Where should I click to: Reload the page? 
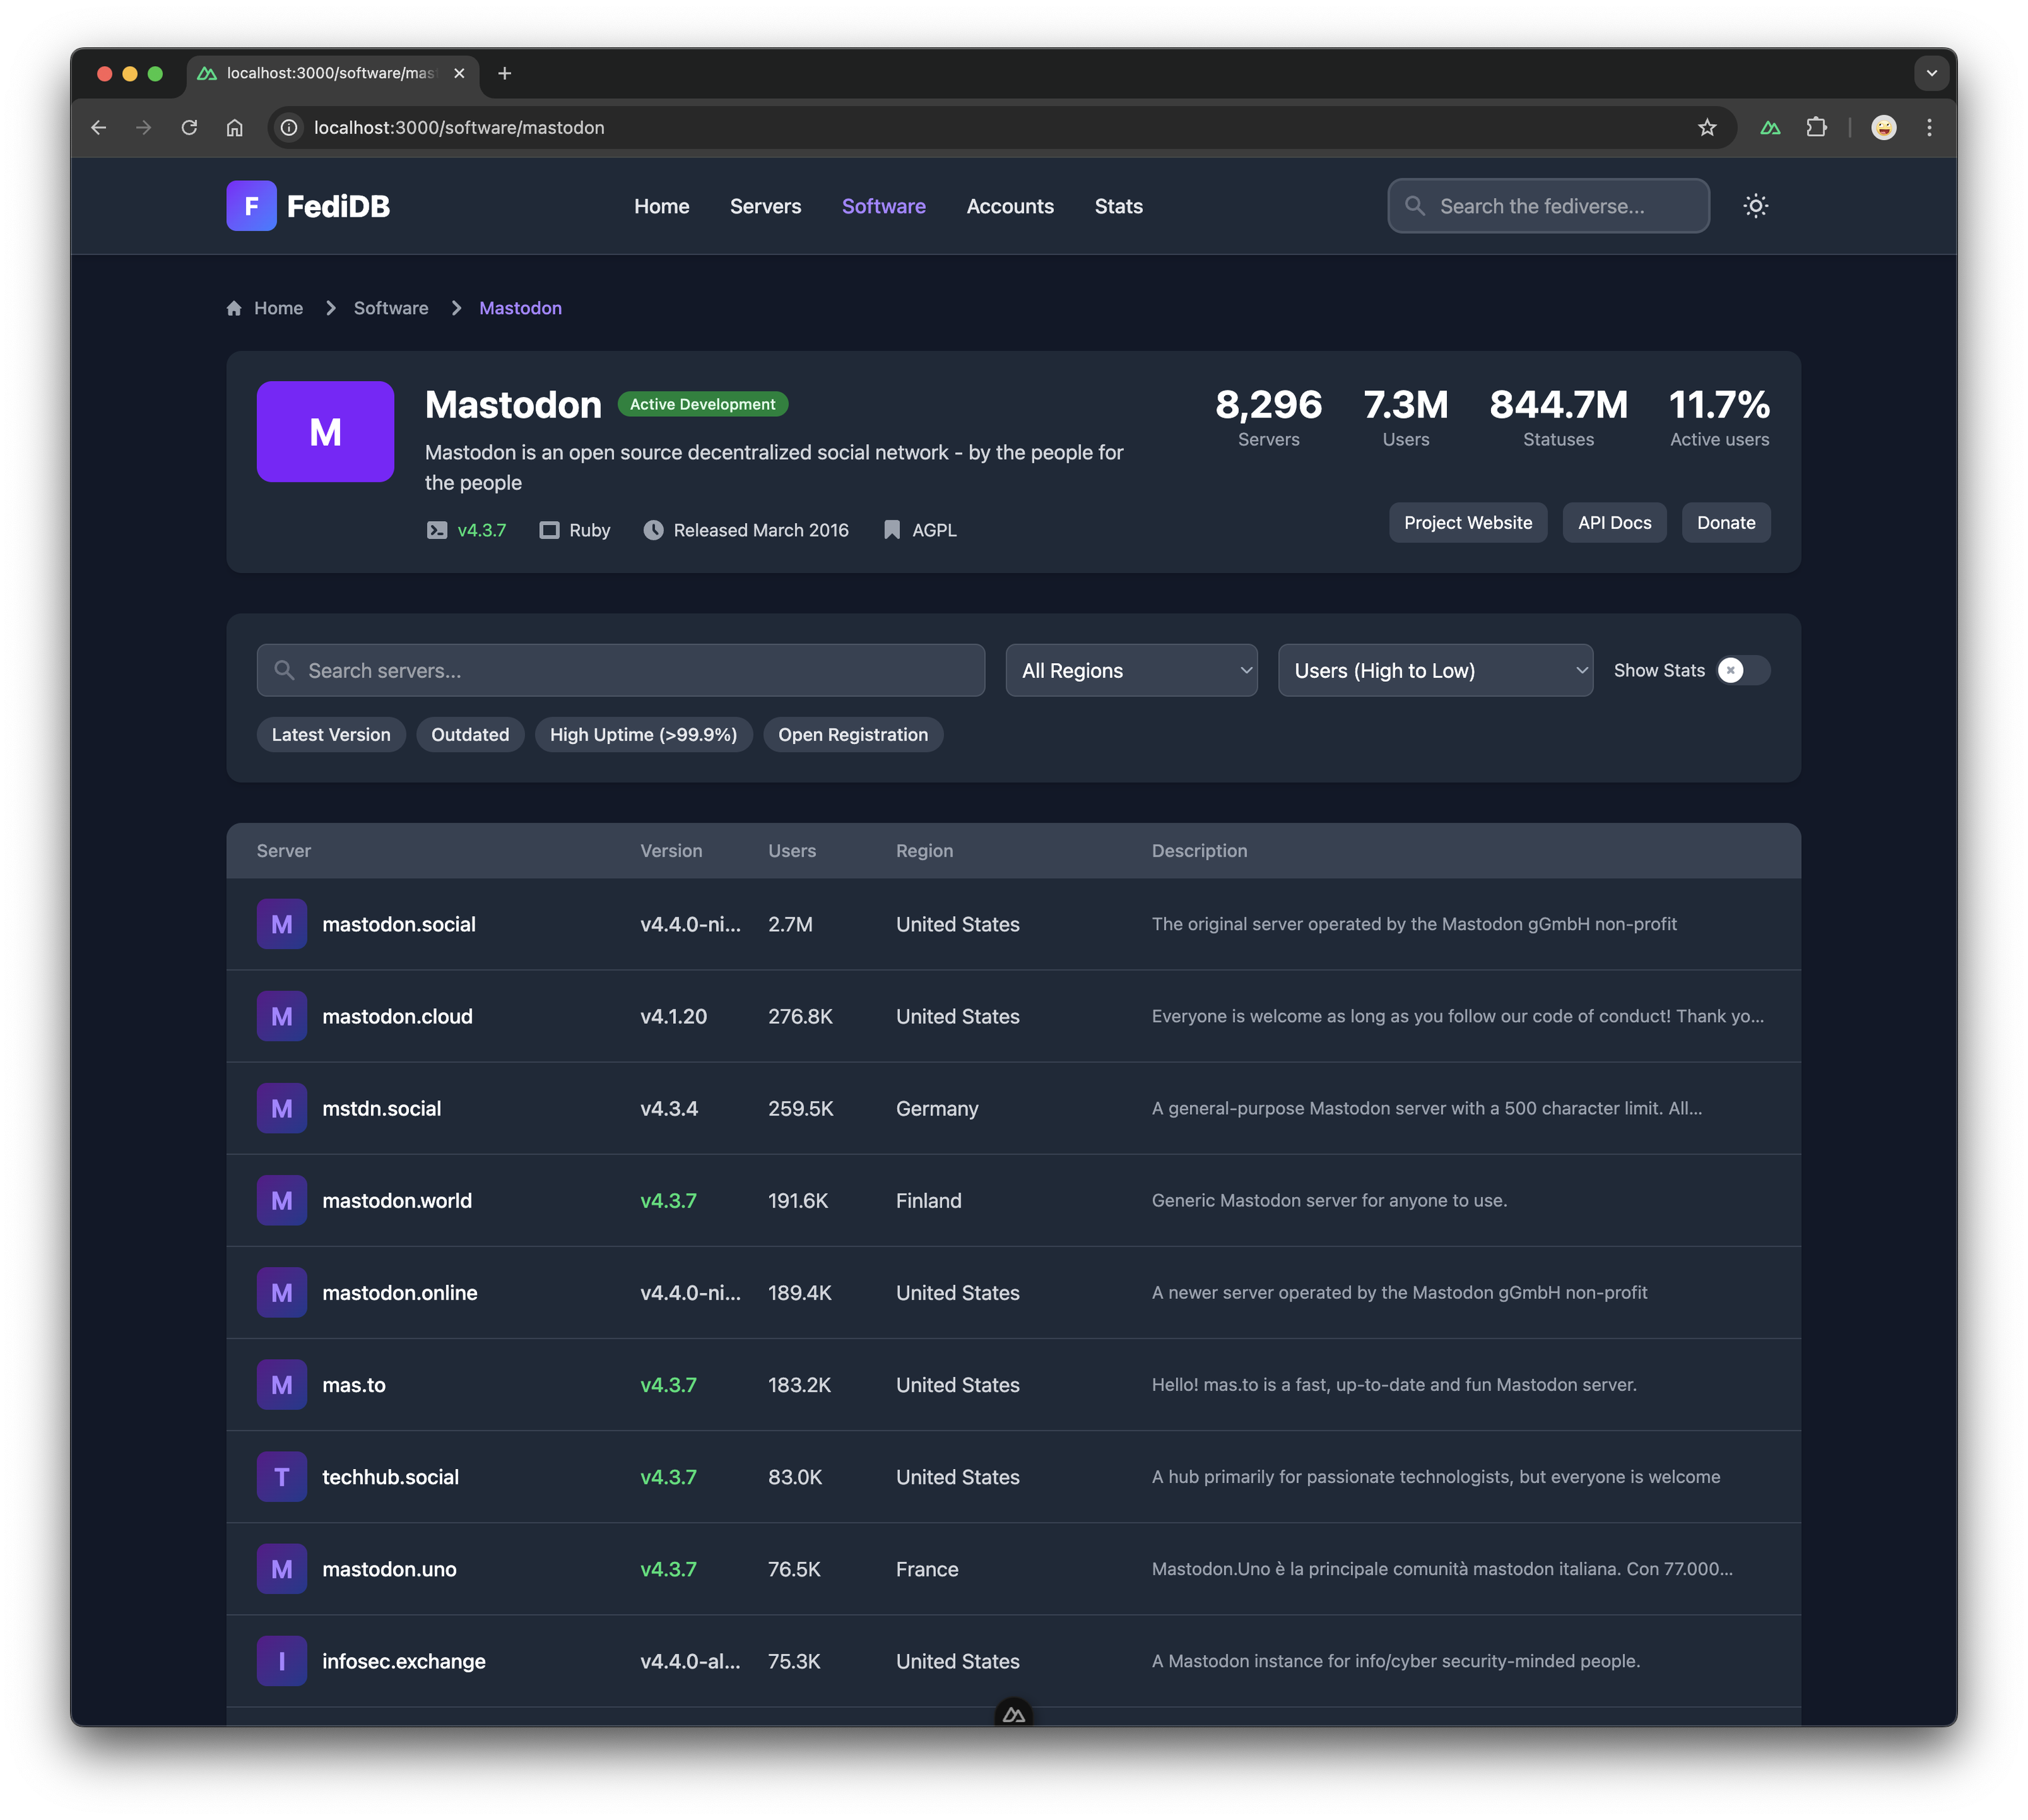(189, 127)
